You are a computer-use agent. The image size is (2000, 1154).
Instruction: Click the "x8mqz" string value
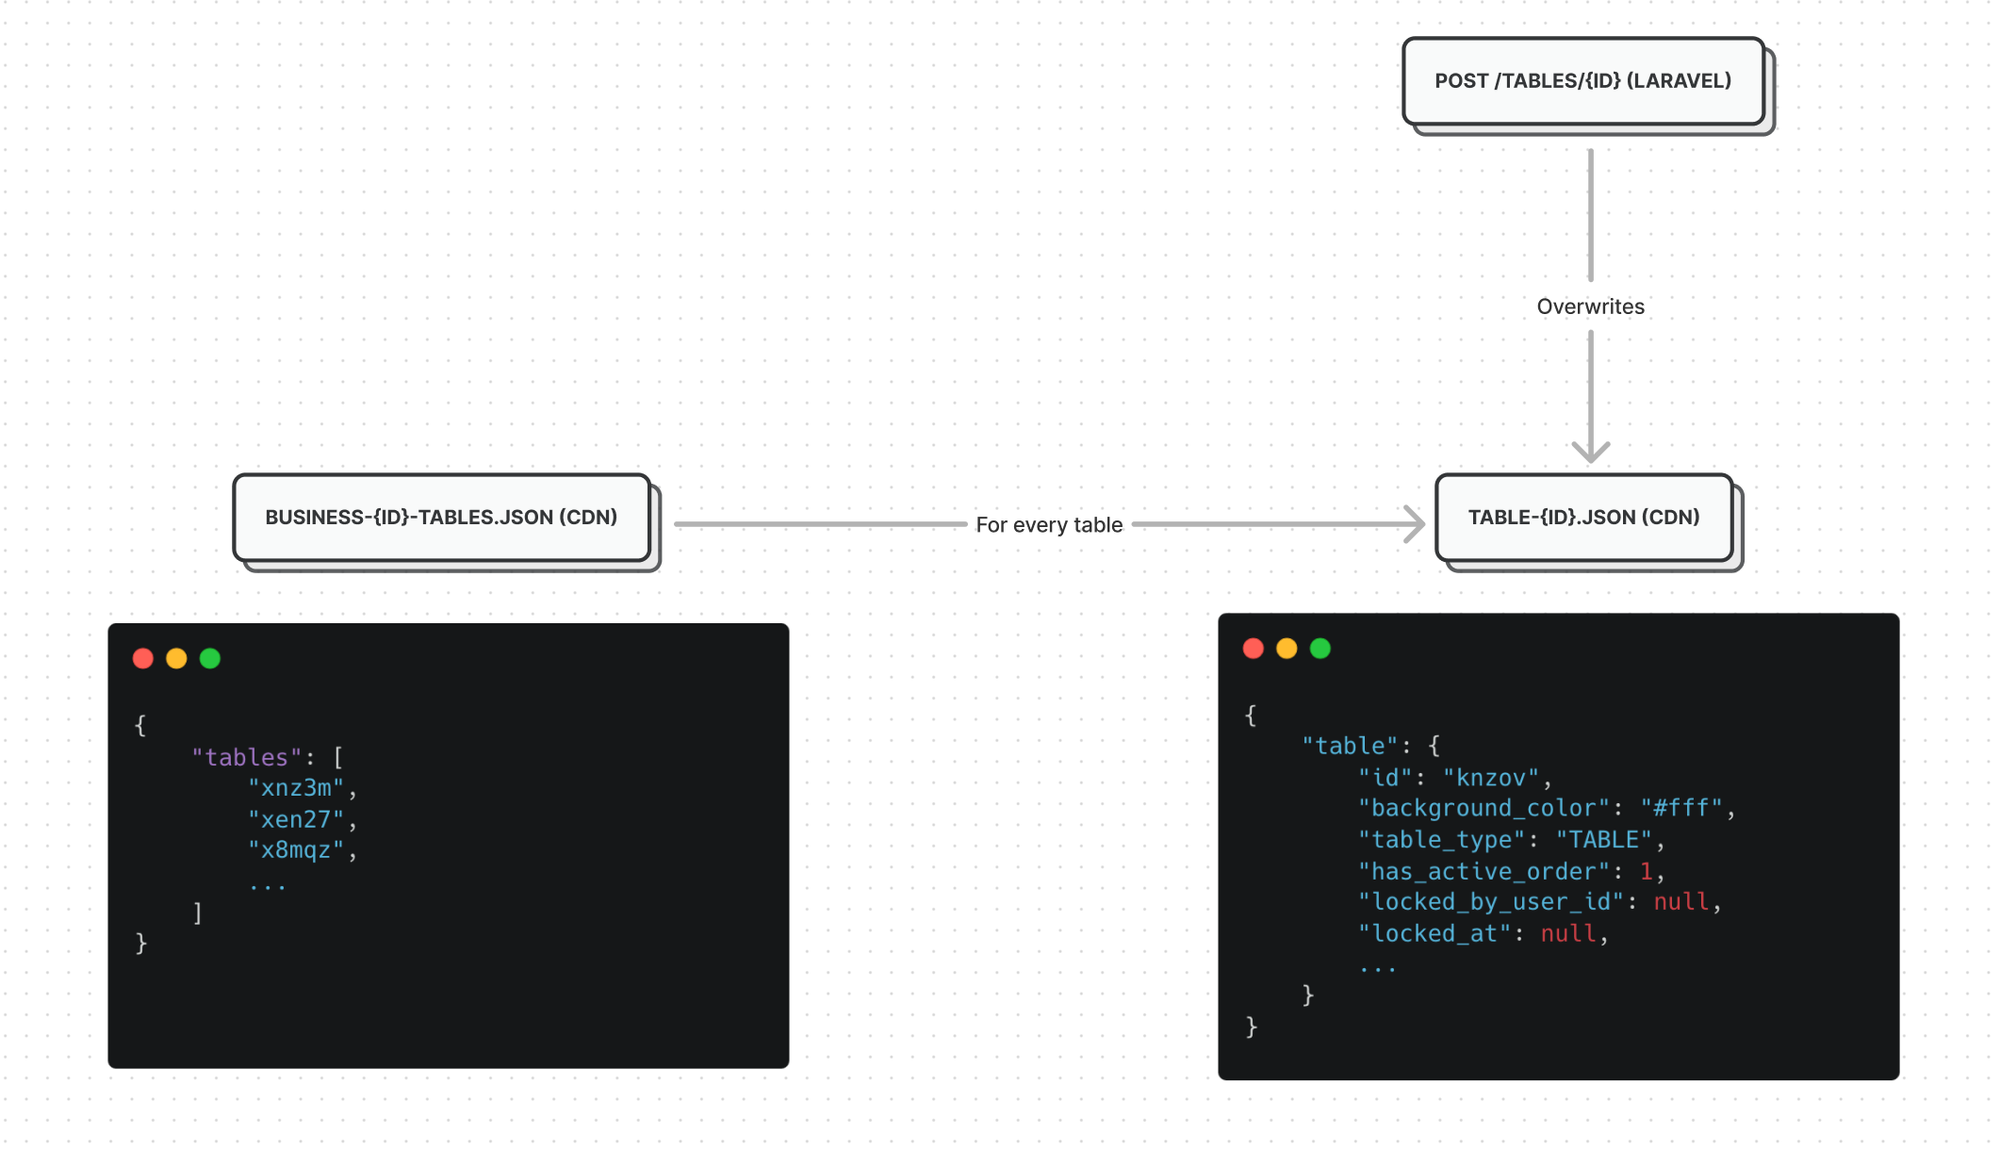tap(296, 850)
